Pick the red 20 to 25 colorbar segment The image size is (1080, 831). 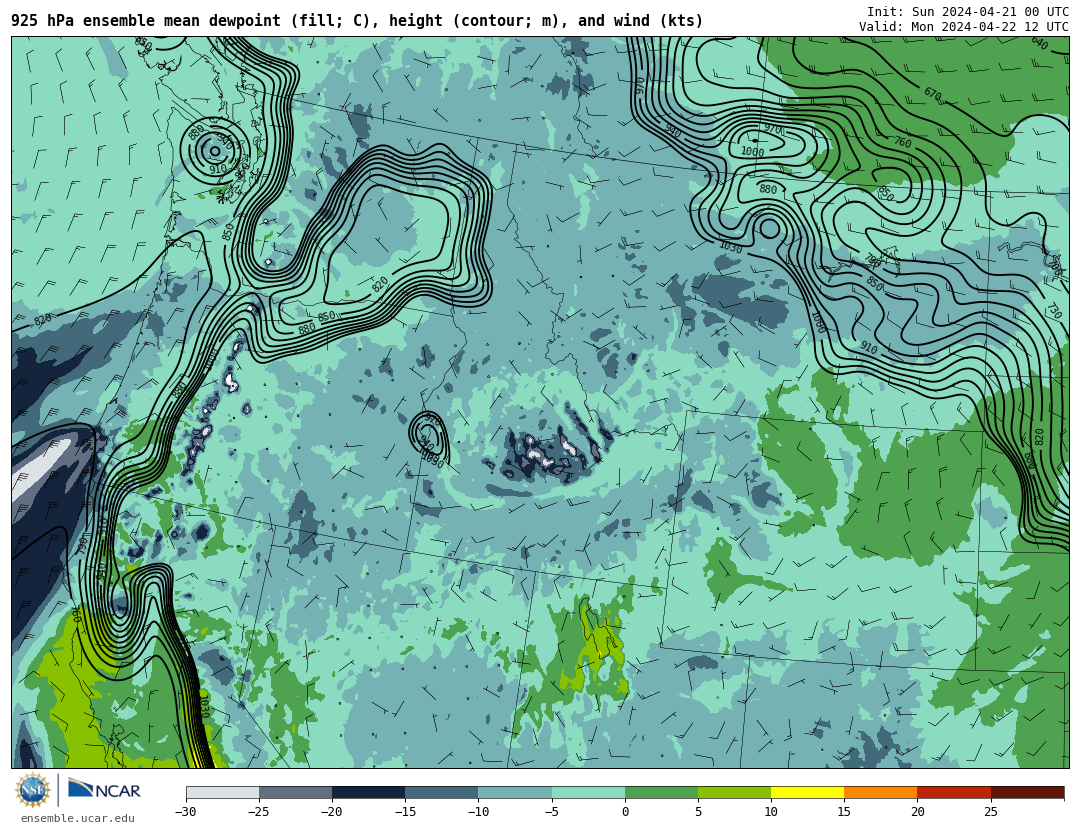tap(954, 792)
